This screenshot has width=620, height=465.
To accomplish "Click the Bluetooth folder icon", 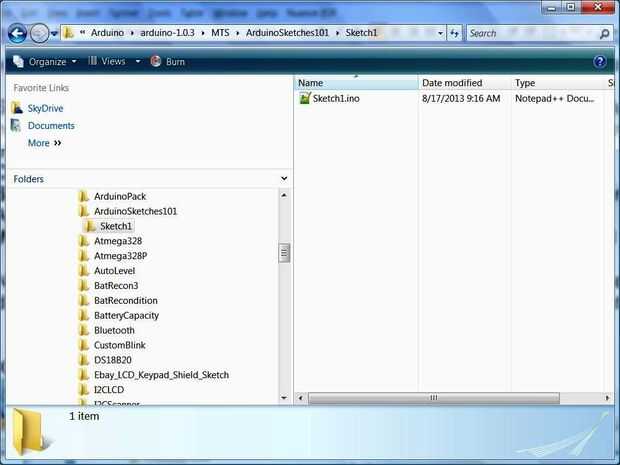I will pyautogui.click(x=83, y=330).
